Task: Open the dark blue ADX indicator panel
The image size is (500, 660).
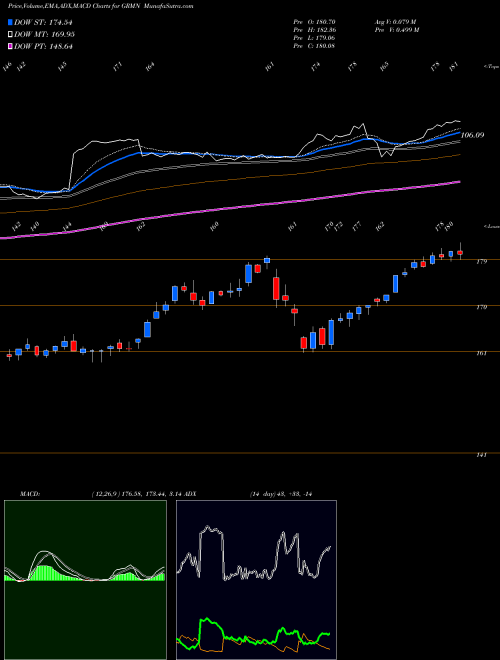Action: click(x=256, y=580)
